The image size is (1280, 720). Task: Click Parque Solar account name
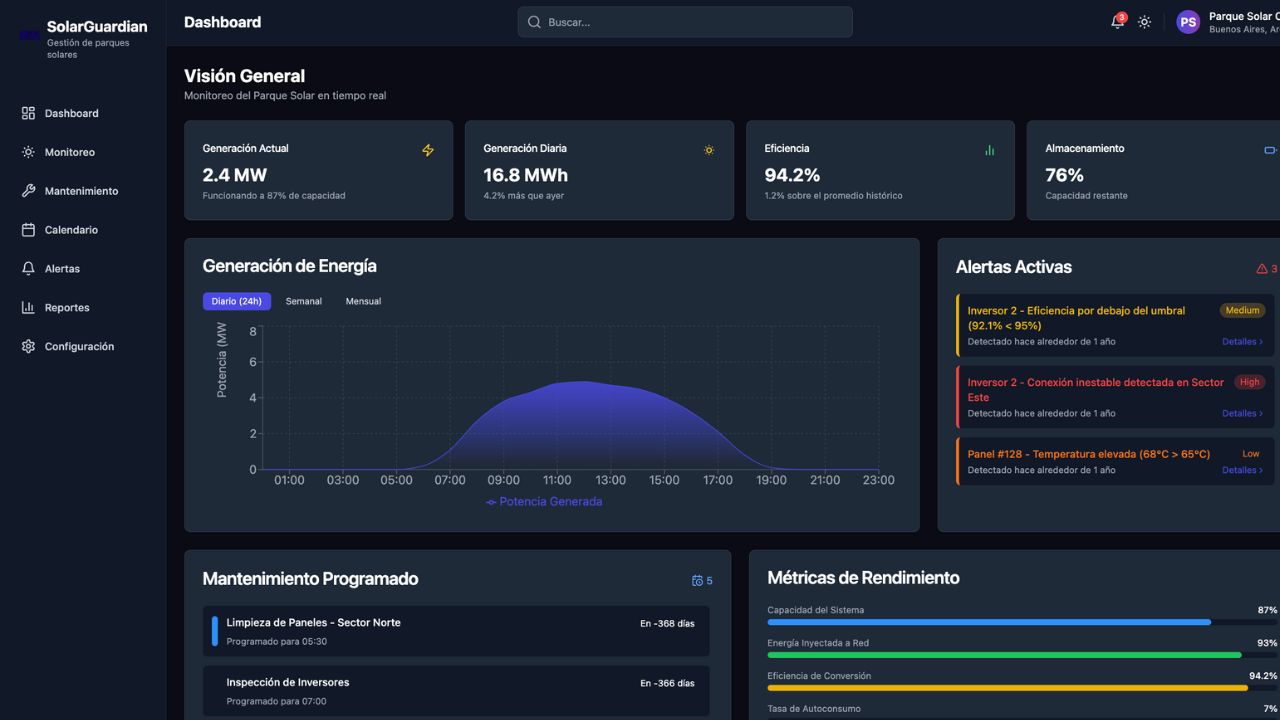pyautogui.click(x=1244, y=16)
